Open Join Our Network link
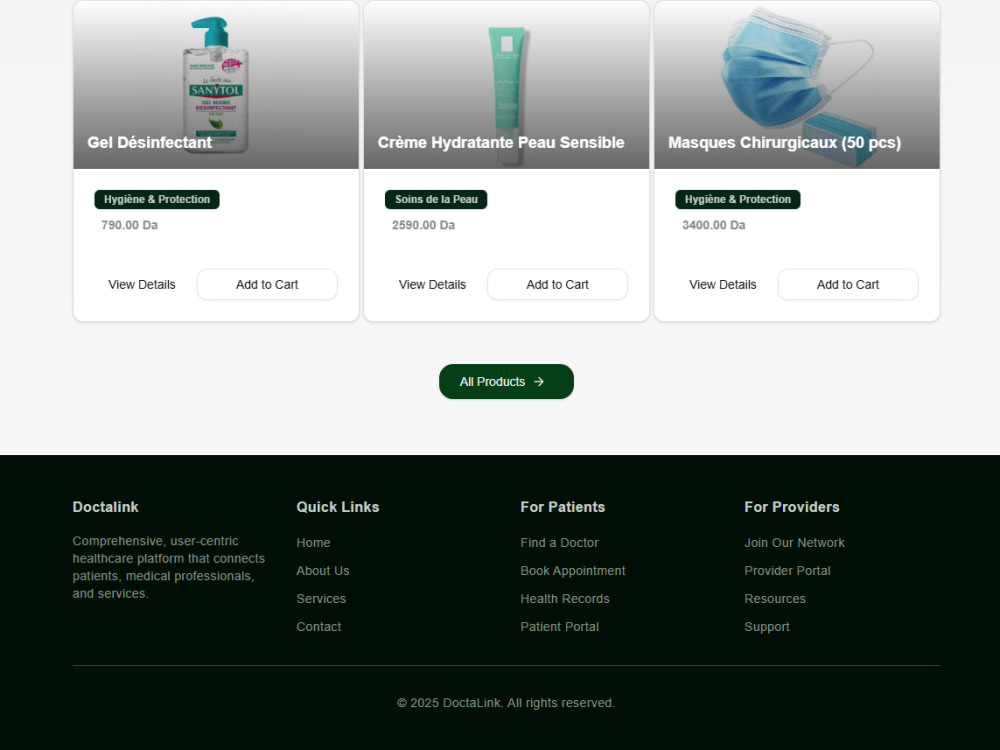Viewport: 1000px width, 750px height. tap(794, 543)
